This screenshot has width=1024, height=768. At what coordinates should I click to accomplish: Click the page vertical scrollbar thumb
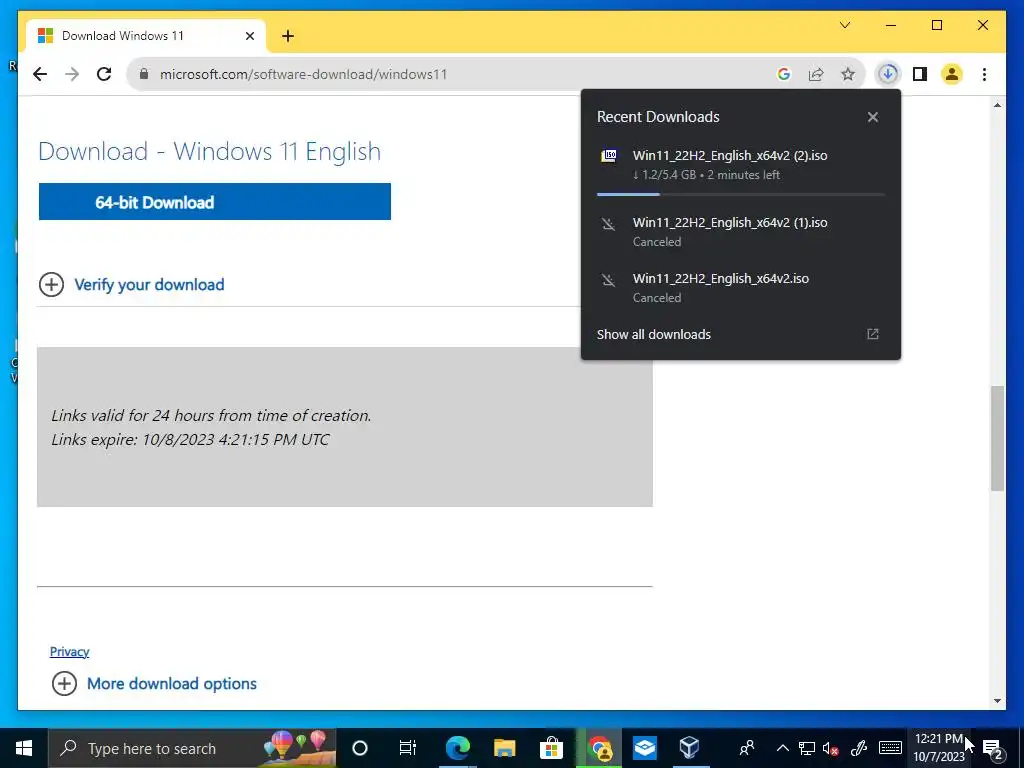(997, 438)
